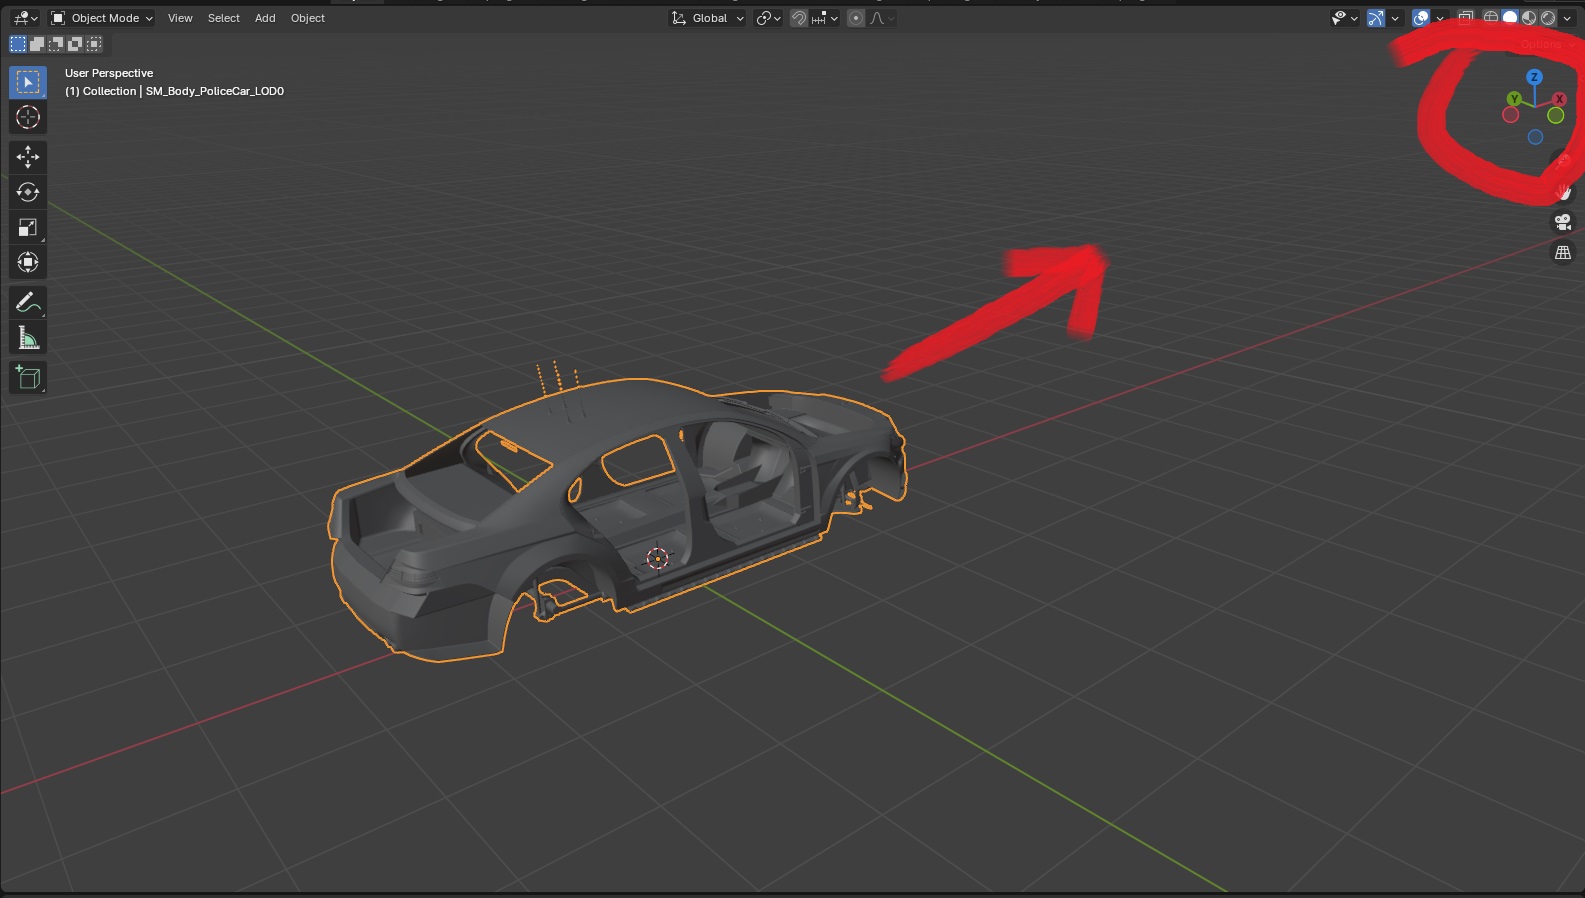
Task: Select the Annotate pencil tool
Action: coord(28,302)
